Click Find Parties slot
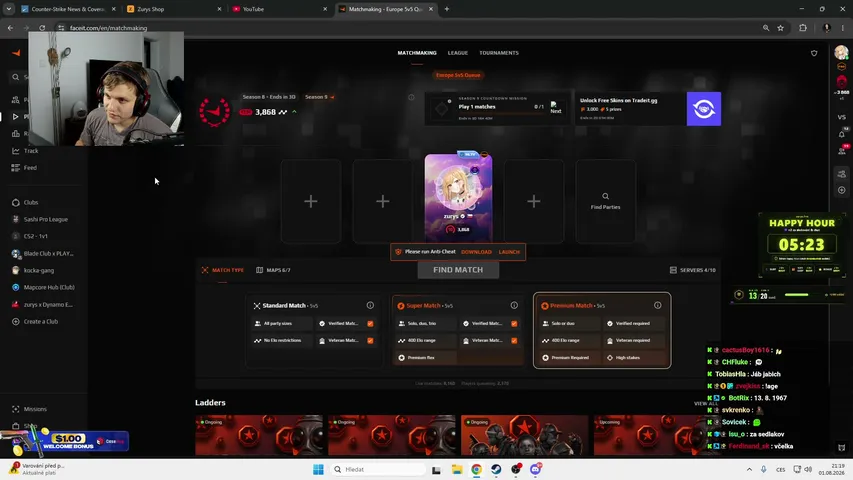This screenshot has height=480, width=853. click(x=605, y=201)
